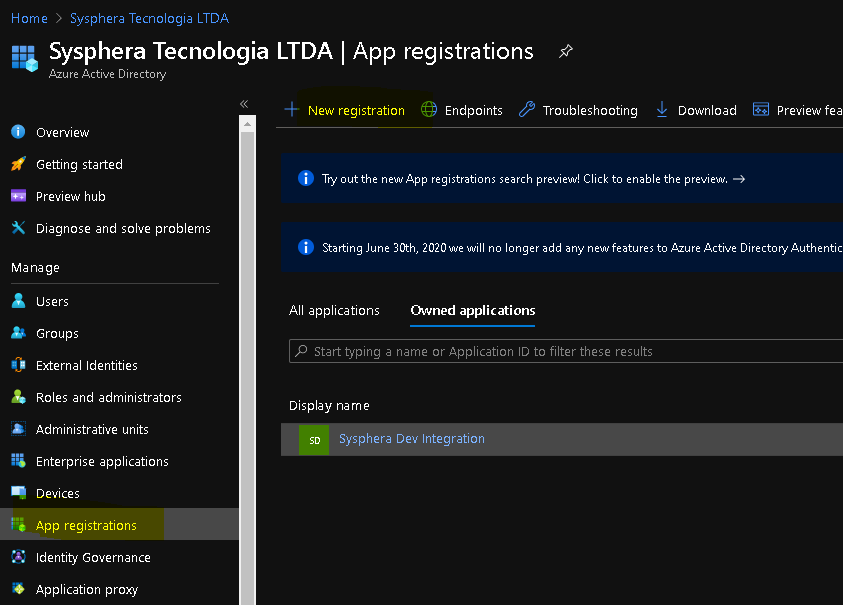This screenshot has height=605, width=843.
Task: Go to Users section
Action: tap(52, 301)
